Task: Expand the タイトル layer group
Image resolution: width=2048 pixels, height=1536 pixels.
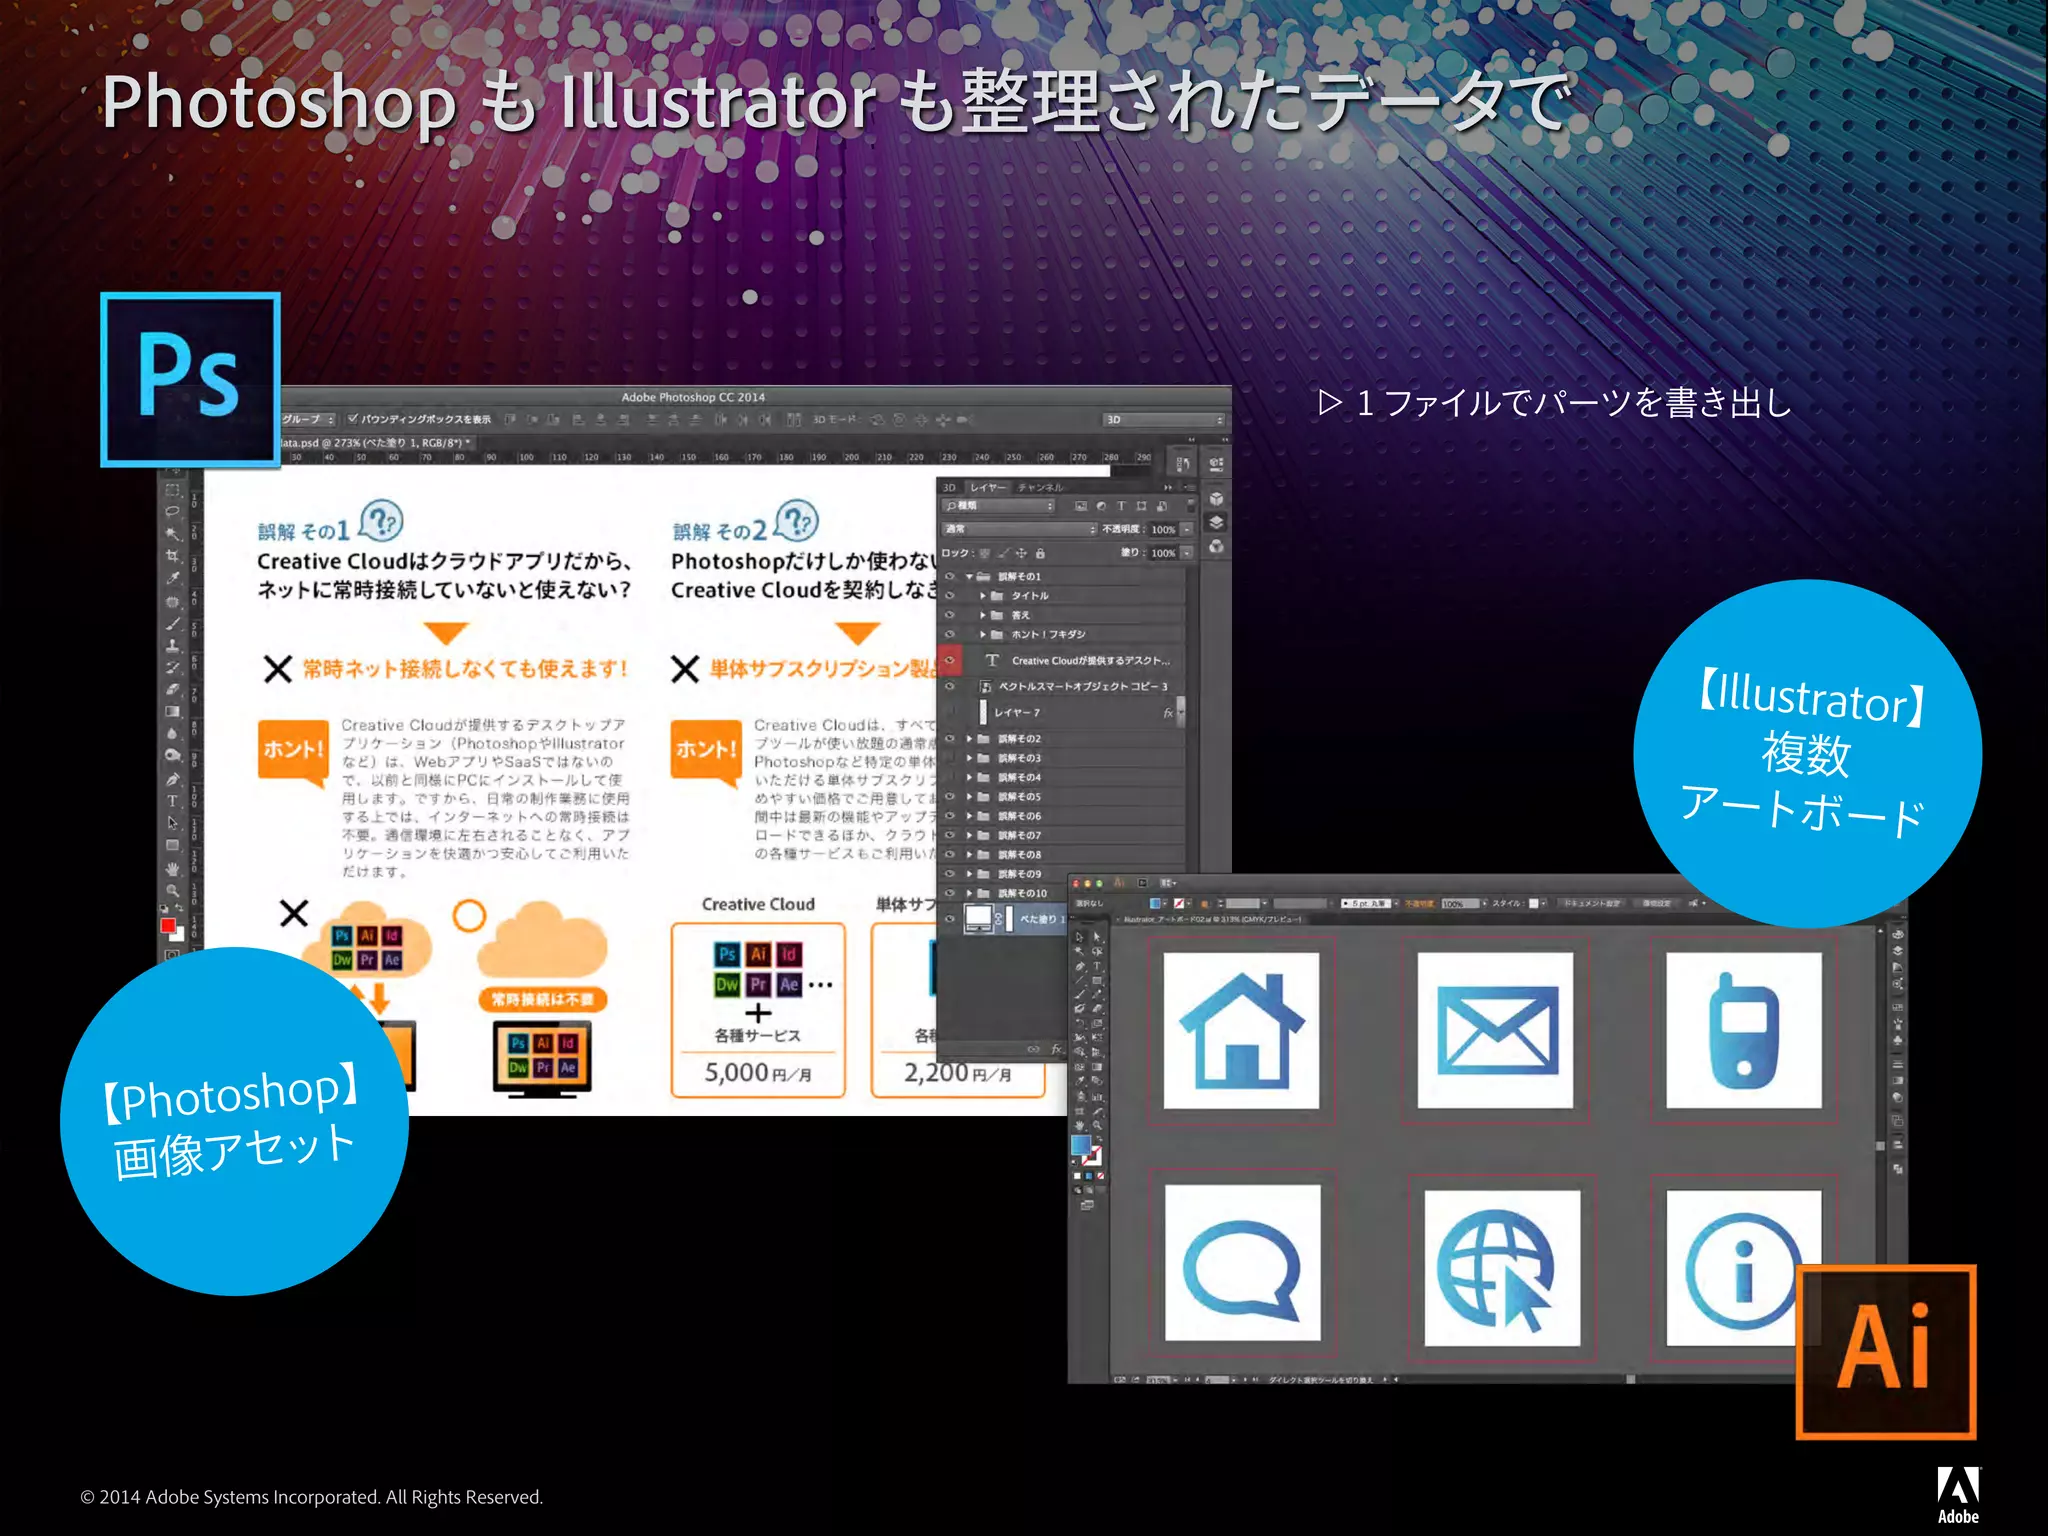Action: pyautogui.click(x=983, y=596)
